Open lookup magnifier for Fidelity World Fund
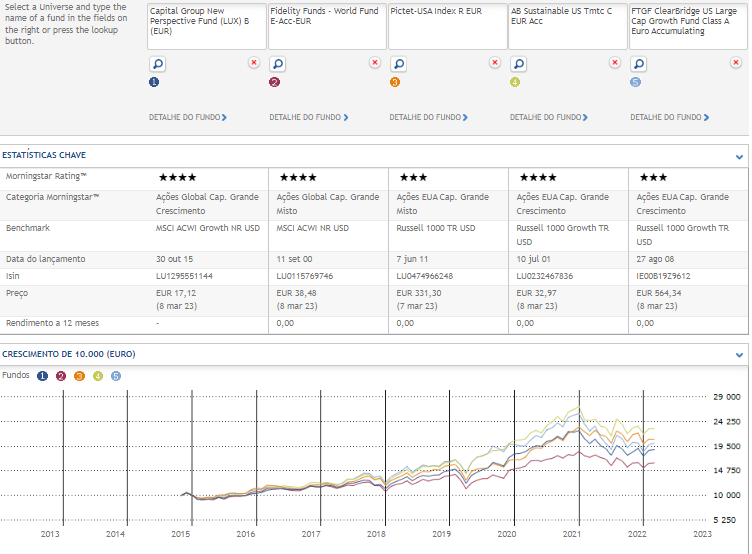 277,63
